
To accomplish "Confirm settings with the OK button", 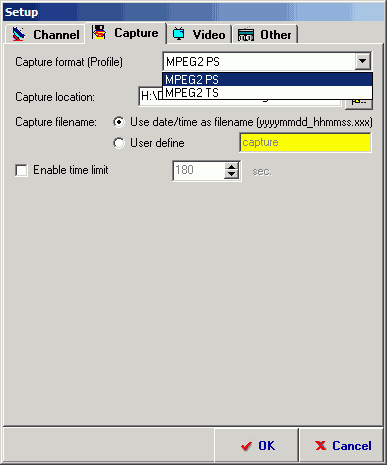I will (256, 446).
